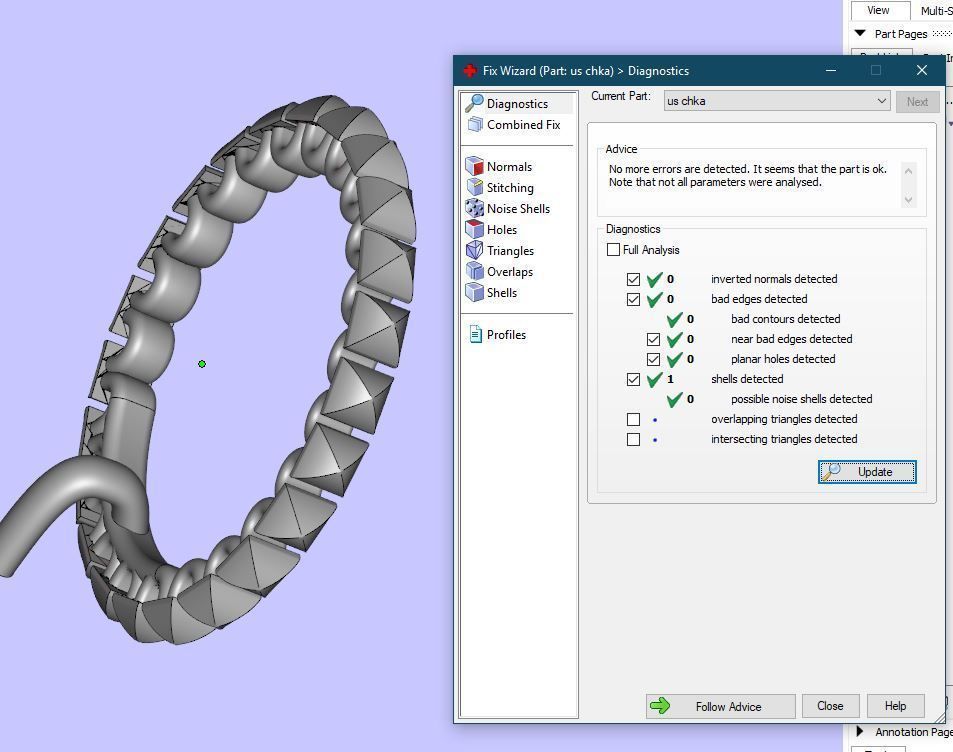953x752 pixels.
Task: Enable the Full Analysis checkbox
Action: tap(613, 250)
